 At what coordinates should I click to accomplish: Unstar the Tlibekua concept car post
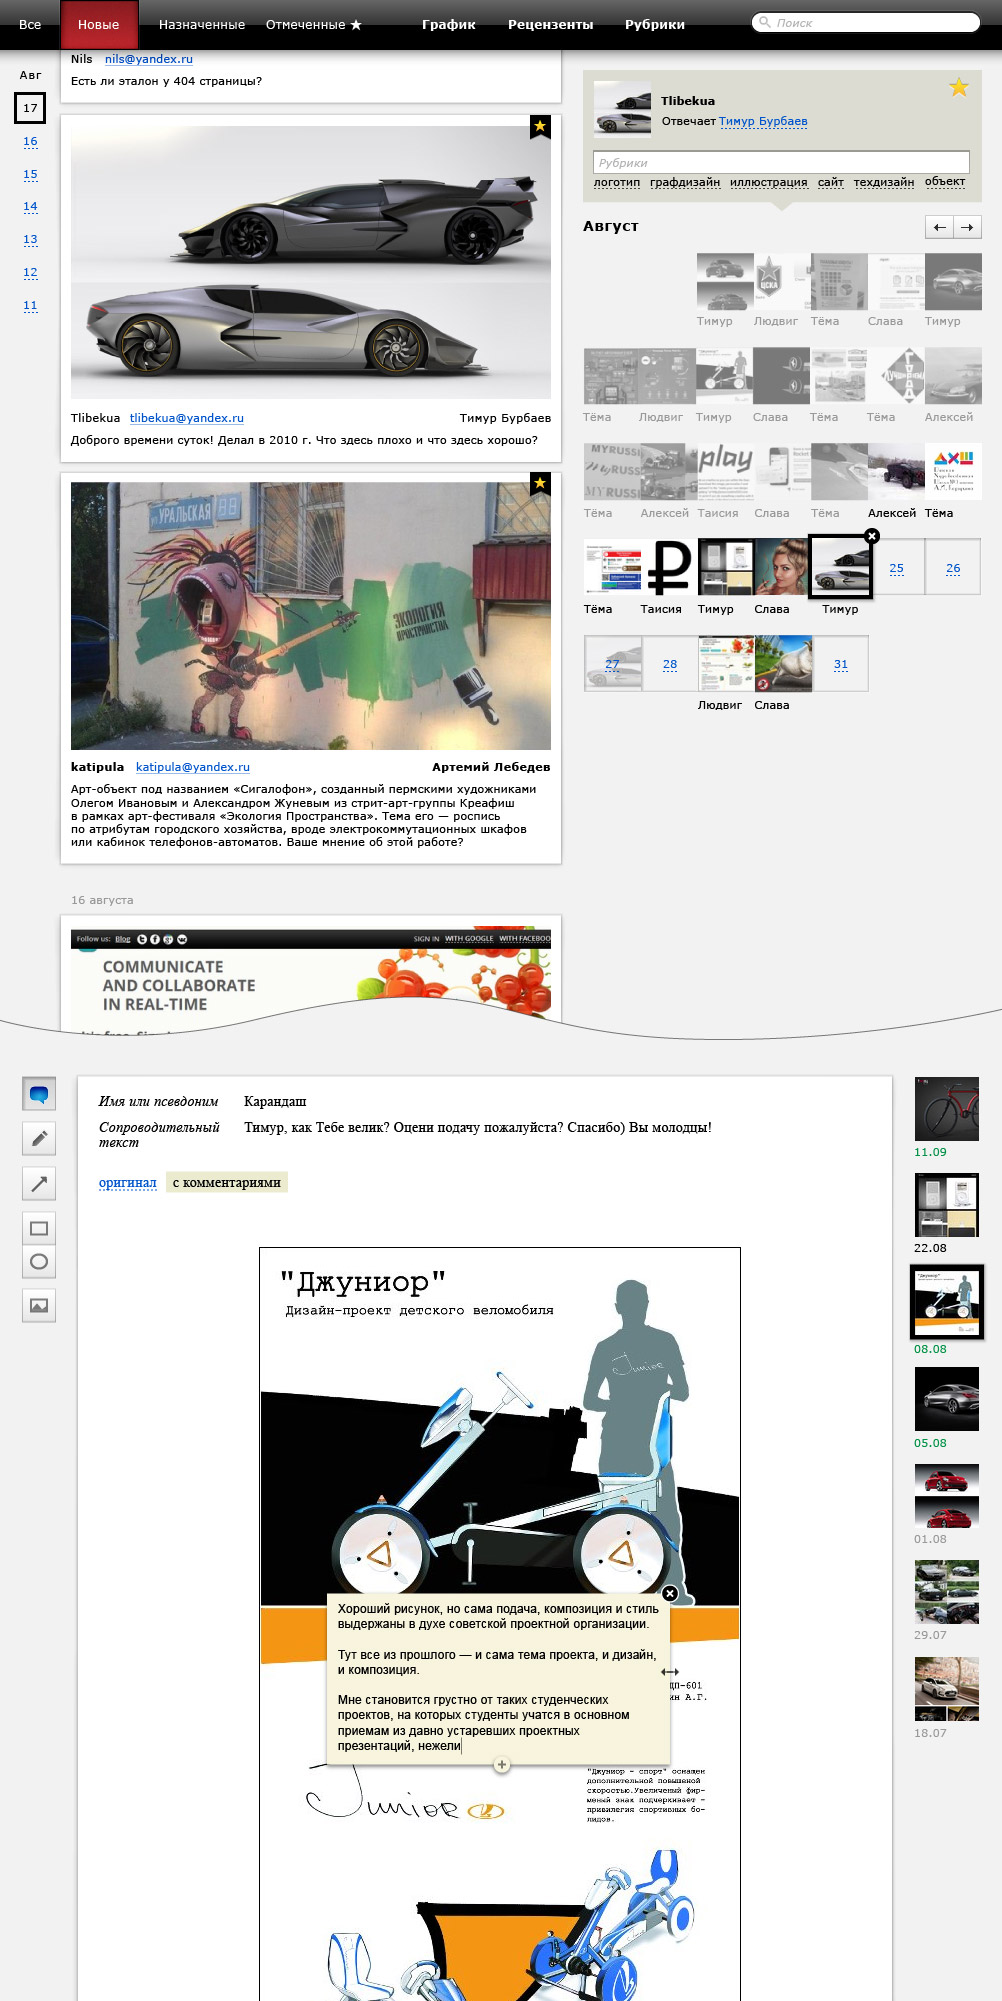(x=540, y=126)
